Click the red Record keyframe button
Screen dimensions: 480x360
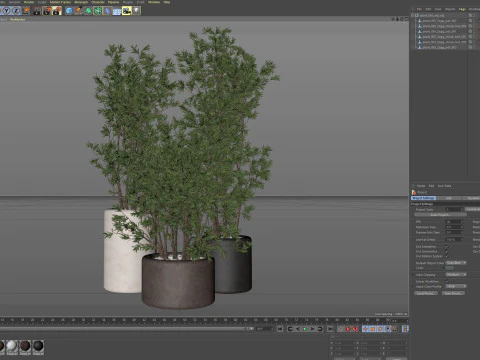[347, 329]
